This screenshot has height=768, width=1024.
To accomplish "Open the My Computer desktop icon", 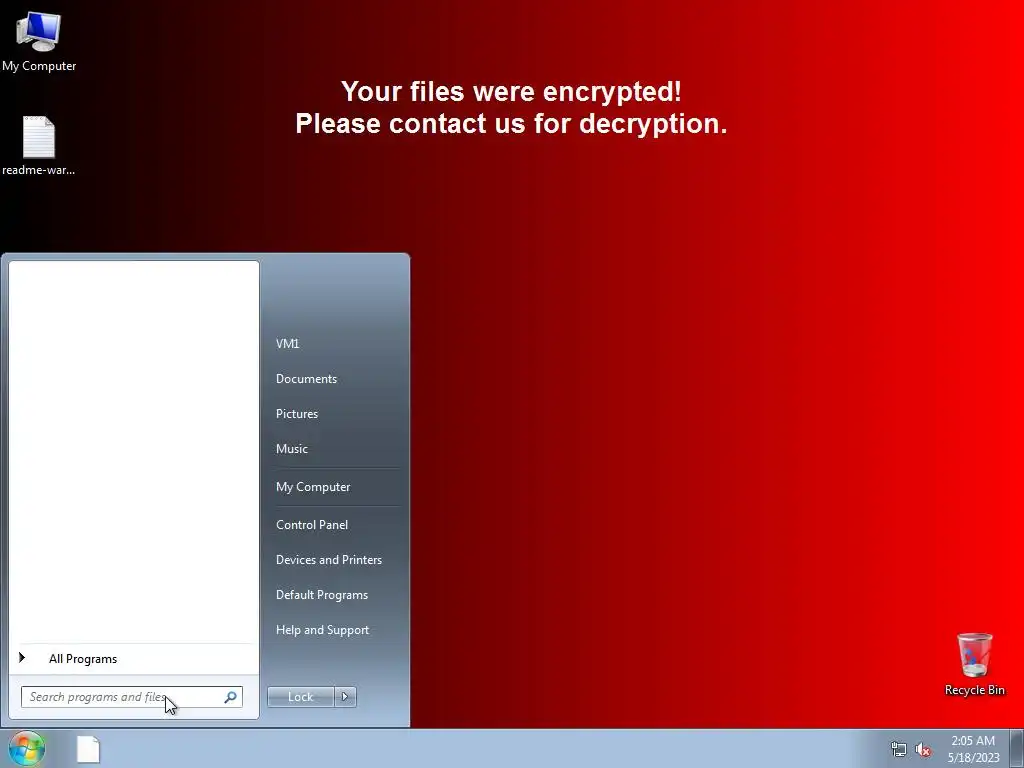I will (x=39, y=41).
